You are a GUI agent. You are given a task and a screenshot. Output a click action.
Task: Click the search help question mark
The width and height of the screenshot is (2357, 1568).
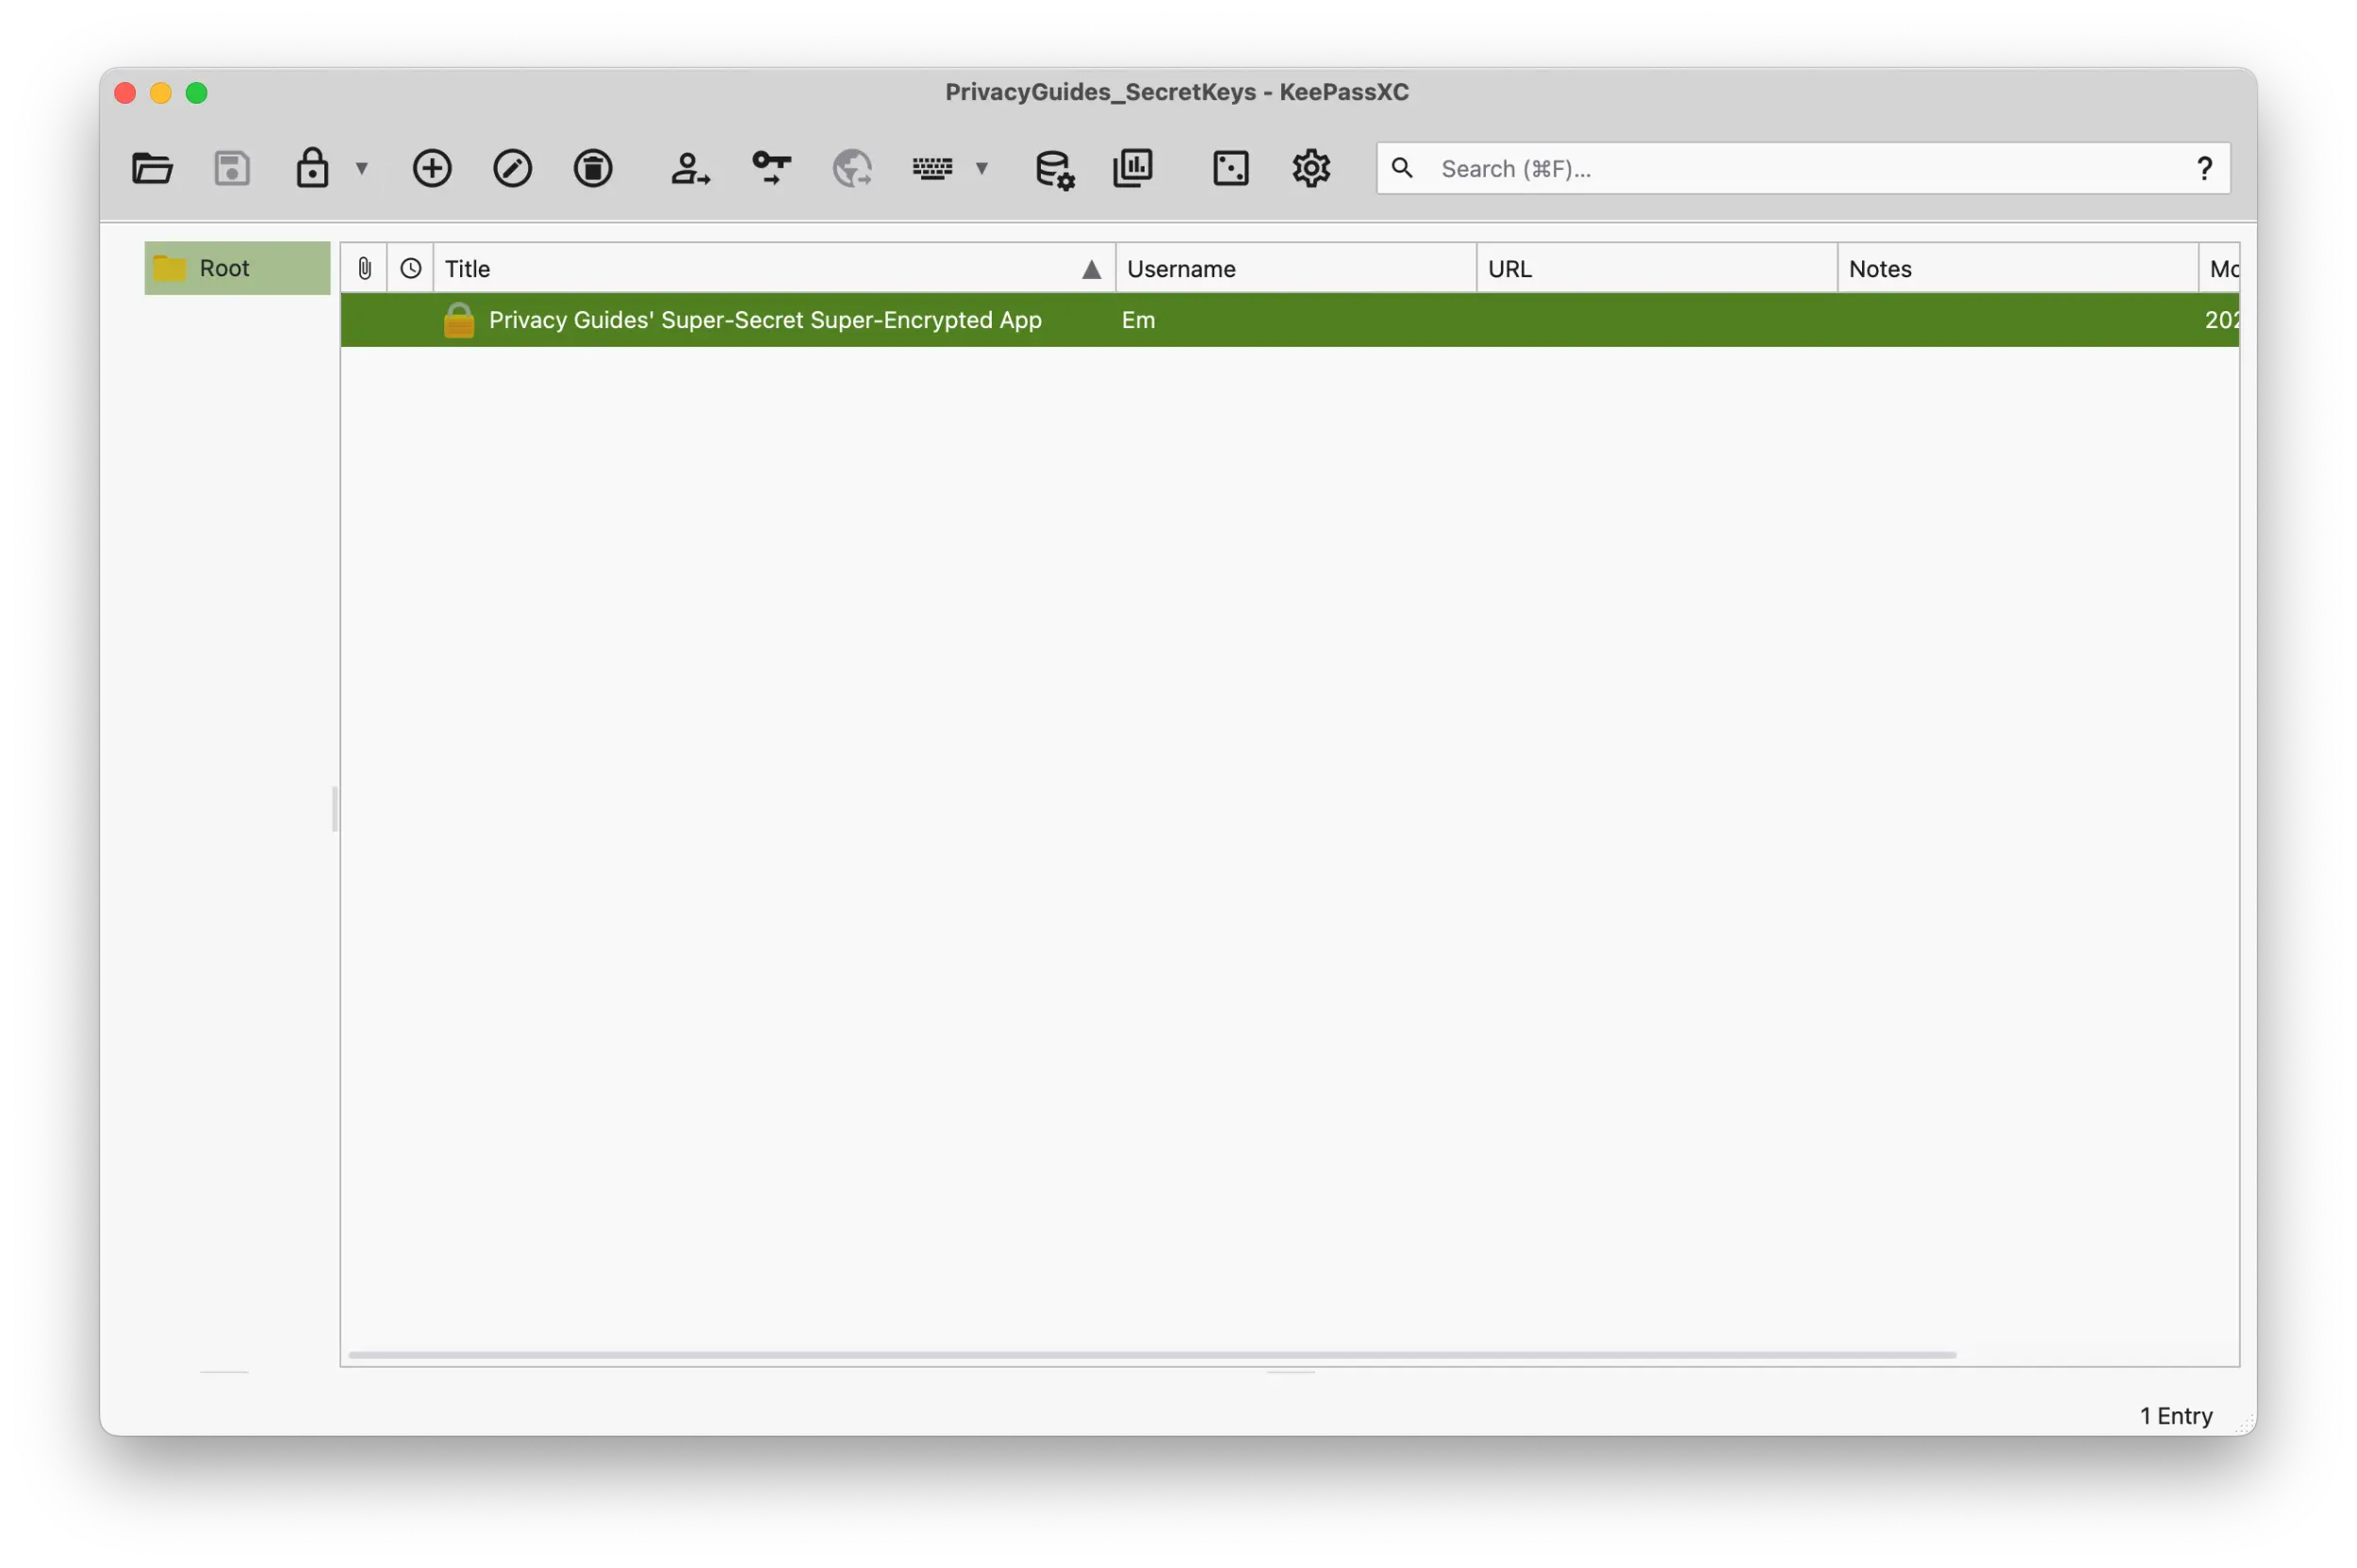coord(2206,168)
